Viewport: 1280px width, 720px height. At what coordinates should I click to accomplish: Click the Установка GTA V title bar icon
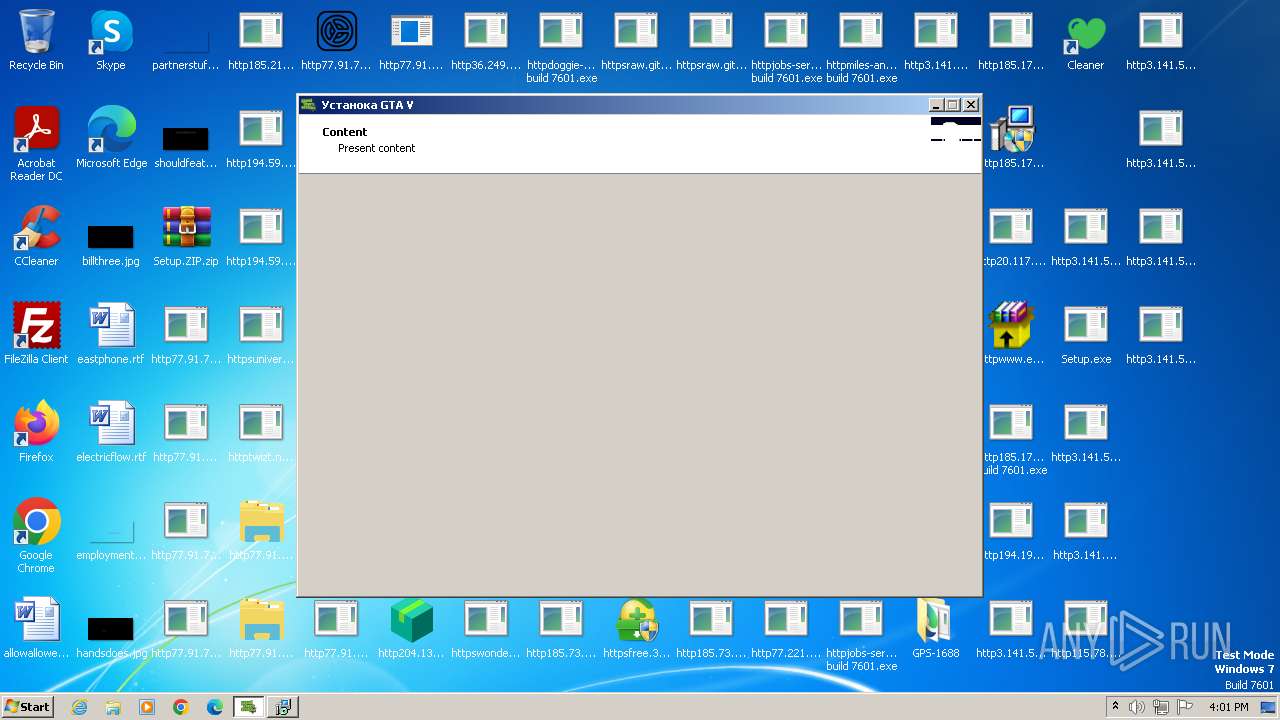[x=309, y=105]
